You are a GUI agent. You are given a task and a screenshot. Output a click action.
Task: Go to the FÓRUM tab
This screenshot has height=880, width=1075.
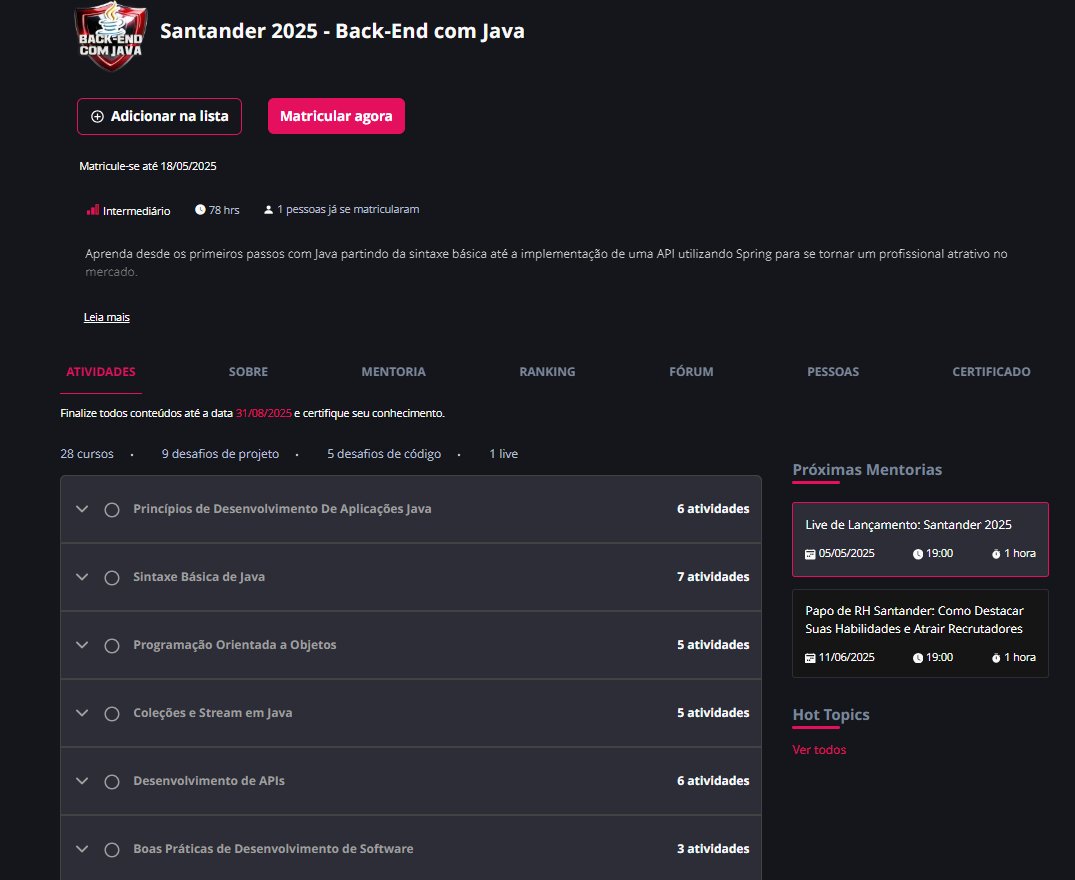click(691, 371)
